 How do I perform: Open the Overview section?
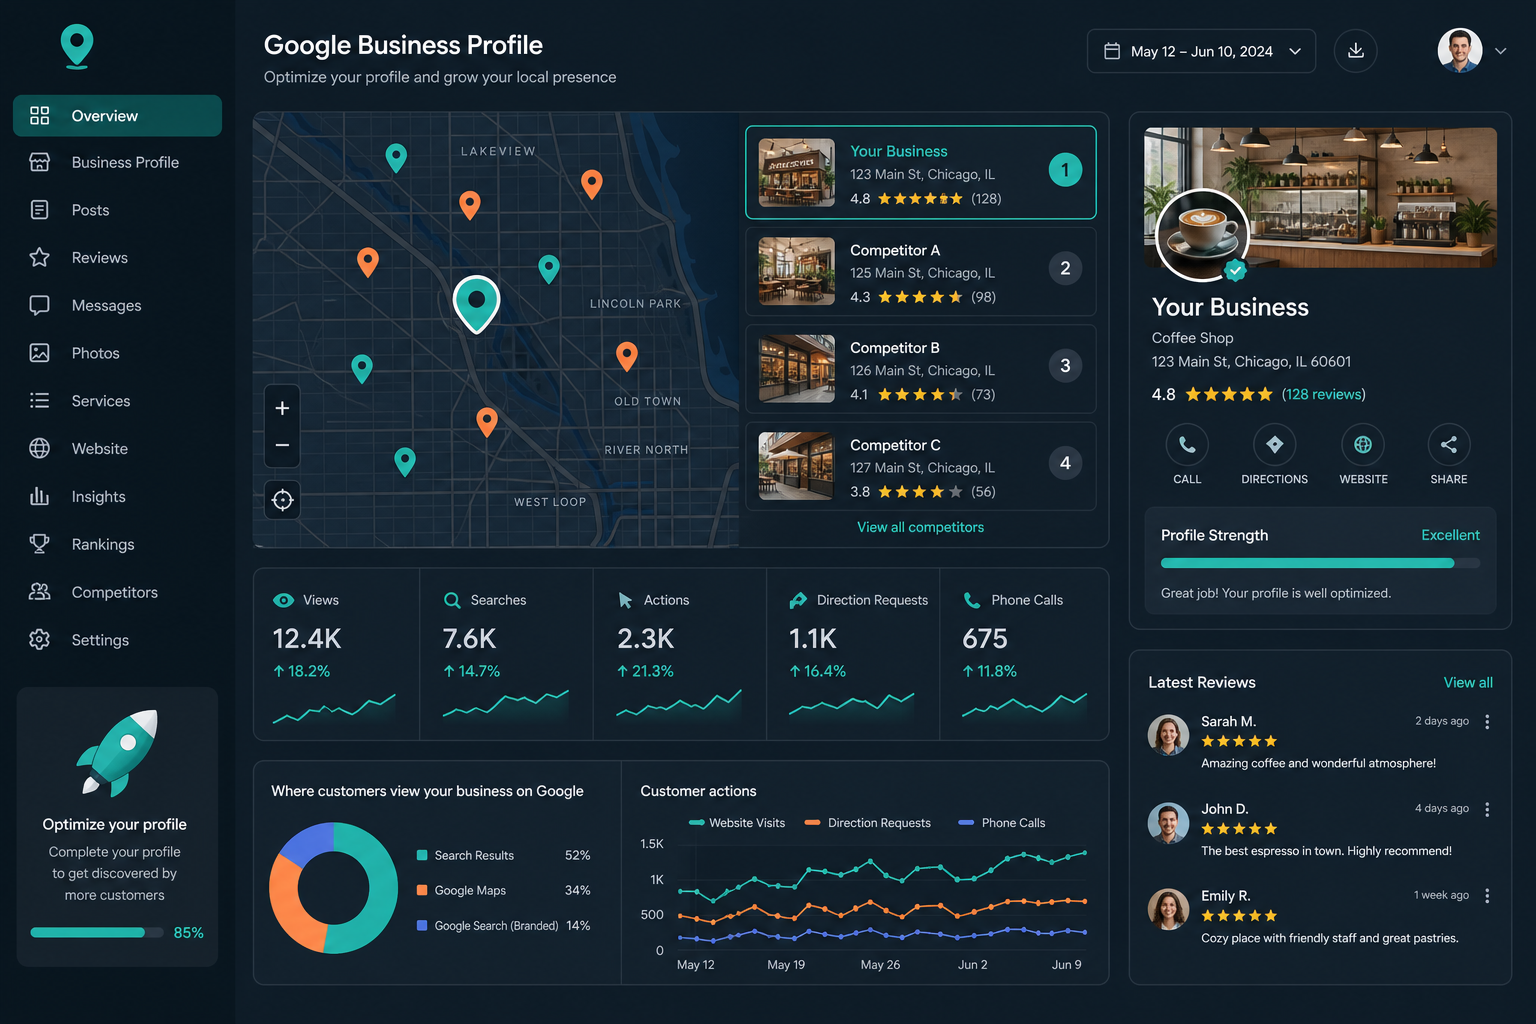coord(117,116)
